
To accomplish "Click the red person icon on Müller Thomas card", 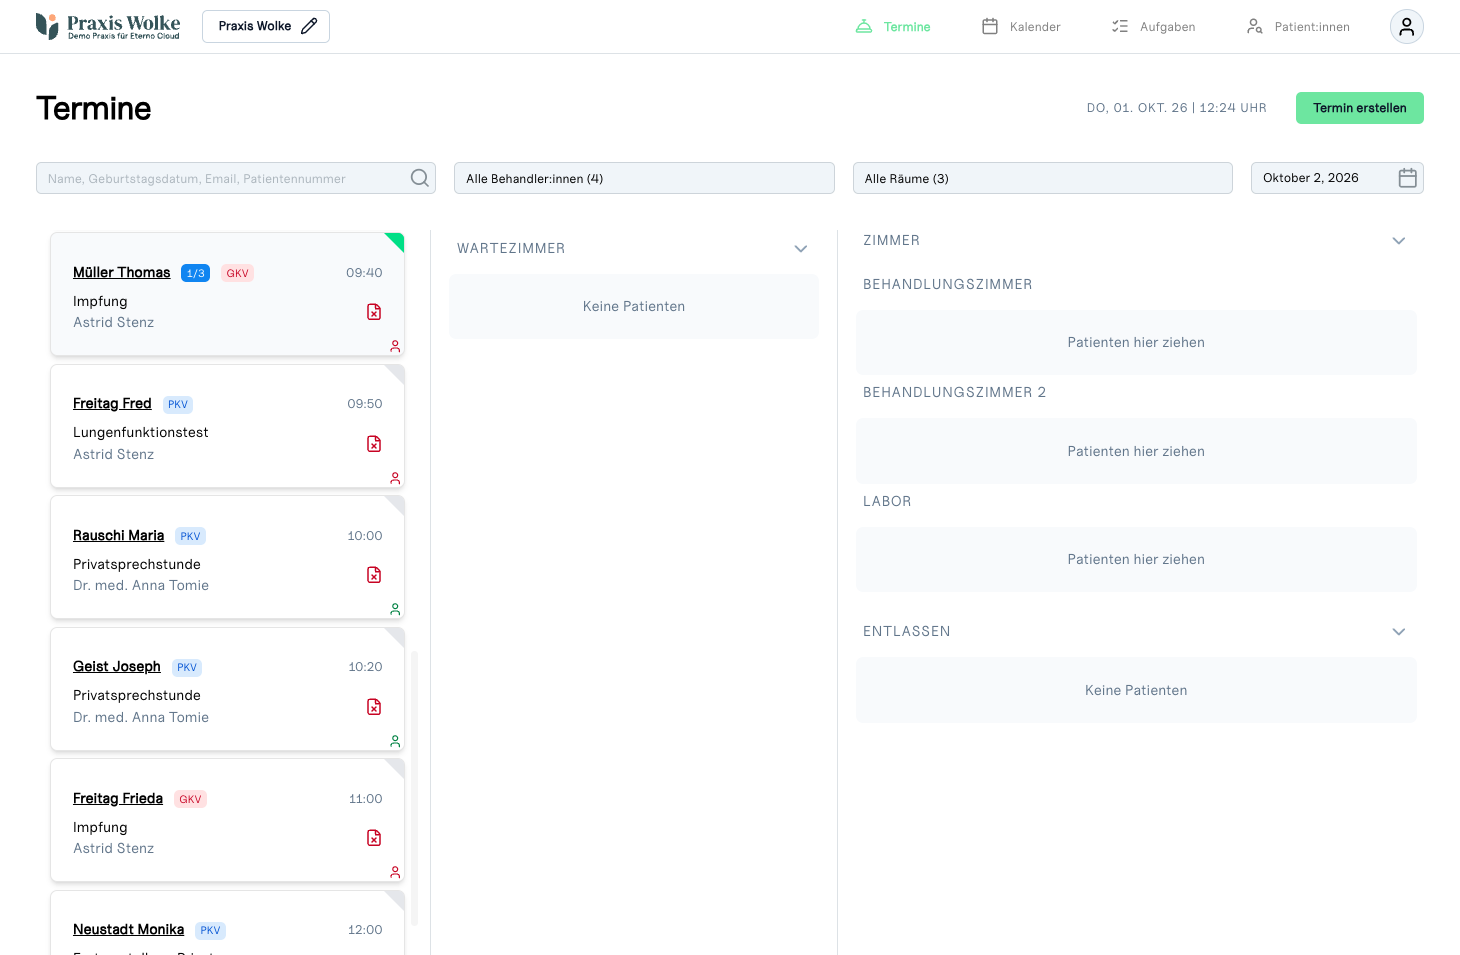I will tap(395, 346).
